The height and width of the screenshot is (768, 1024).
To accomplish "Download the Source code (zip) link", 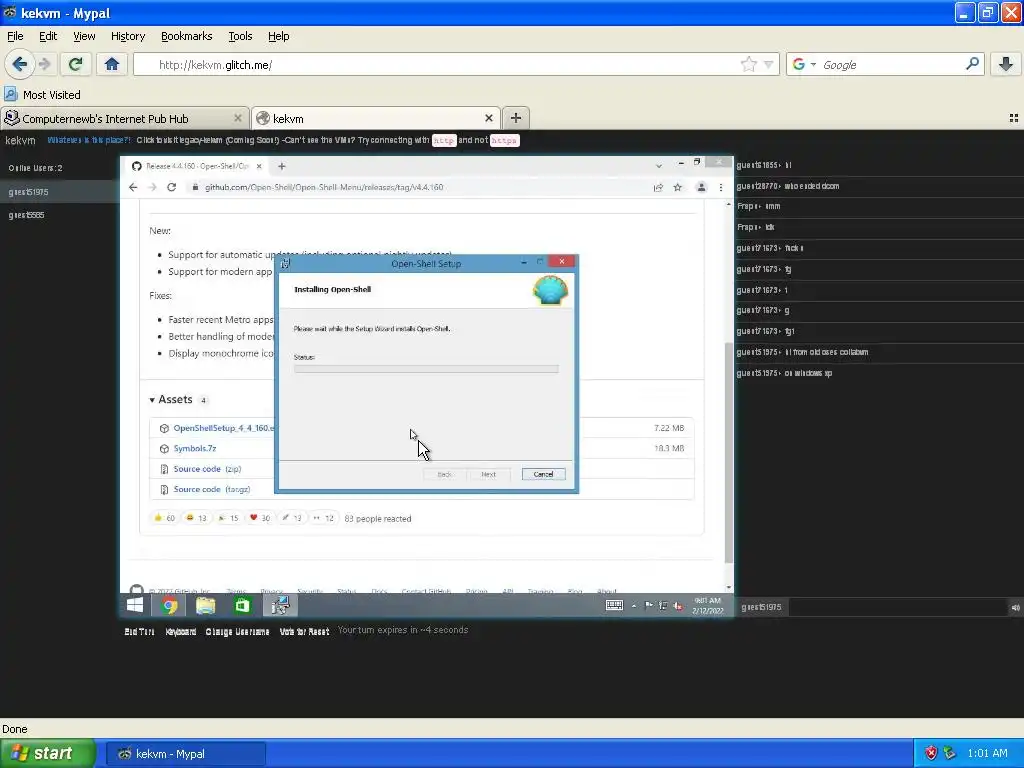I will 207,469.
